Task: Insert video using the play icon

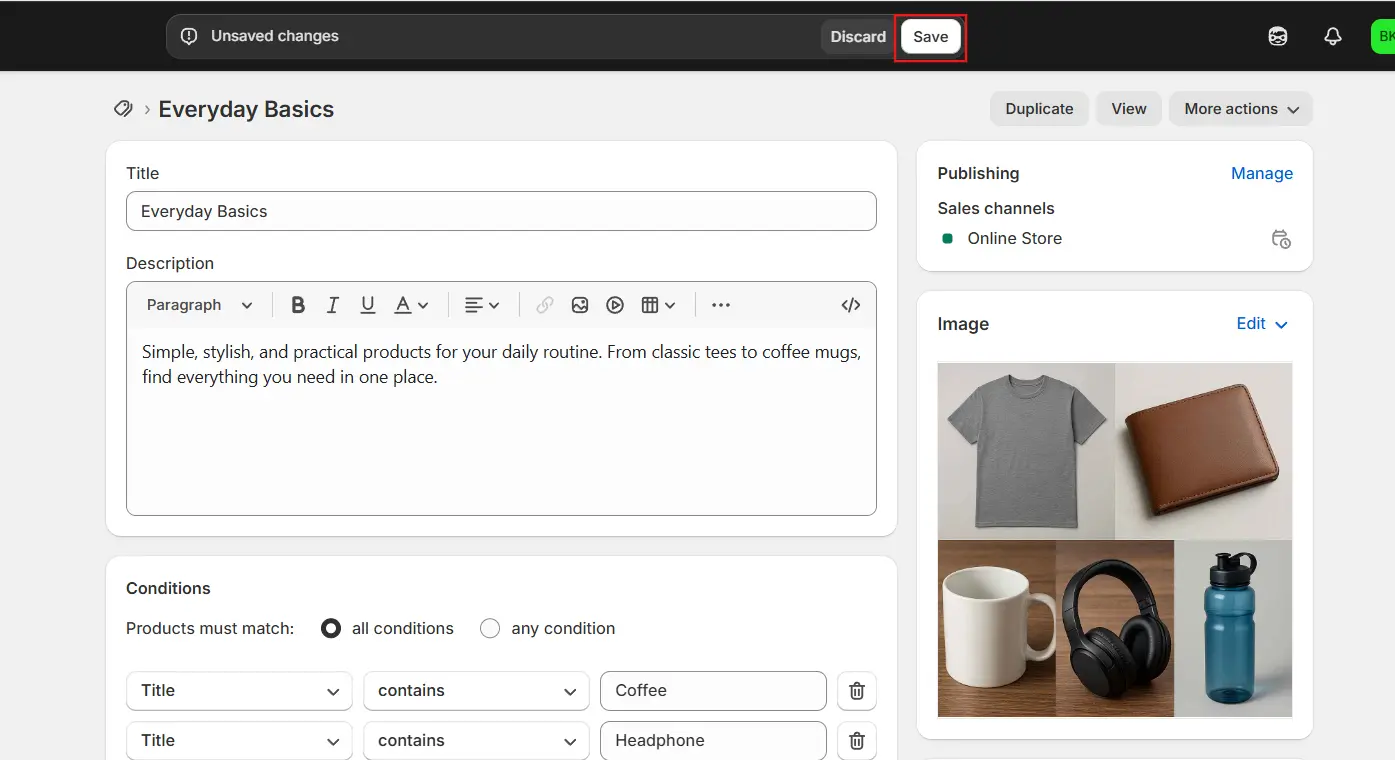Action: (615, 305)
